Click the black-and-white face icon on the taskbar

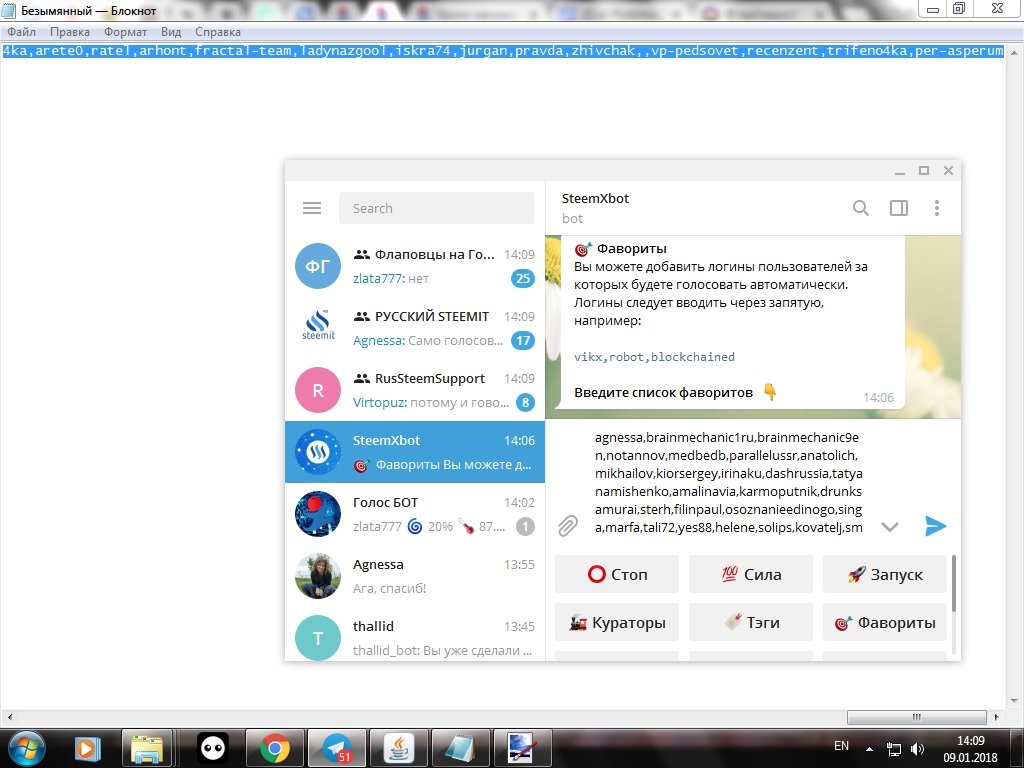coord(213,748)
